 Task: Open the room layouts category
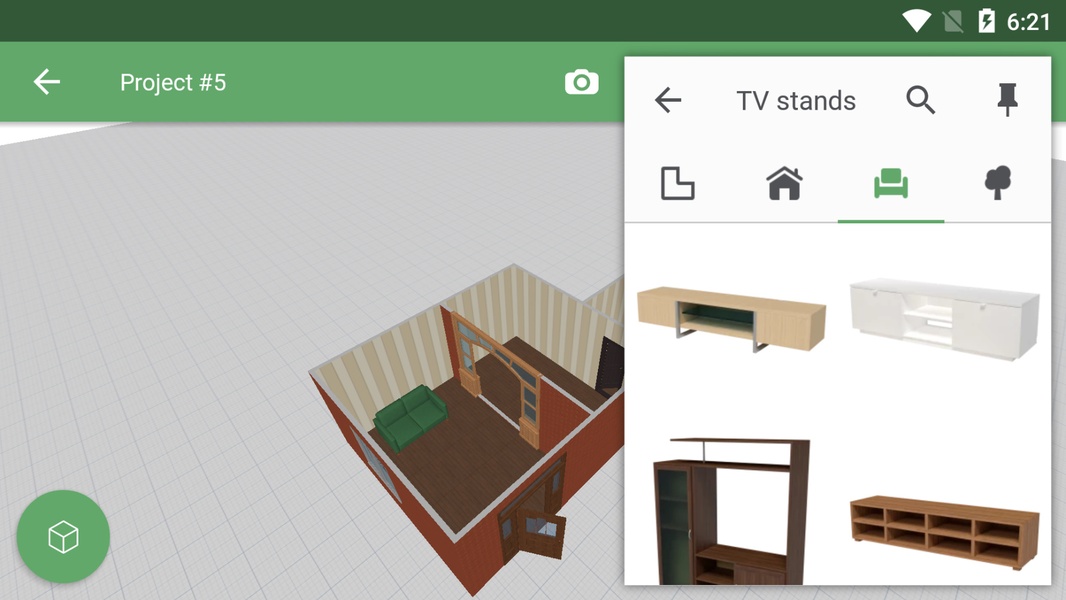point(678,183)
